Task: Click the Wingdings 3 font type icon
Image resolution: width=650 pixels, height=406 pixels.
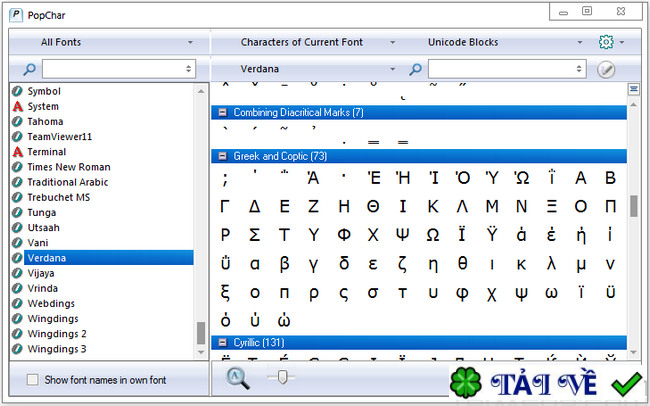Action: (17, 349)
